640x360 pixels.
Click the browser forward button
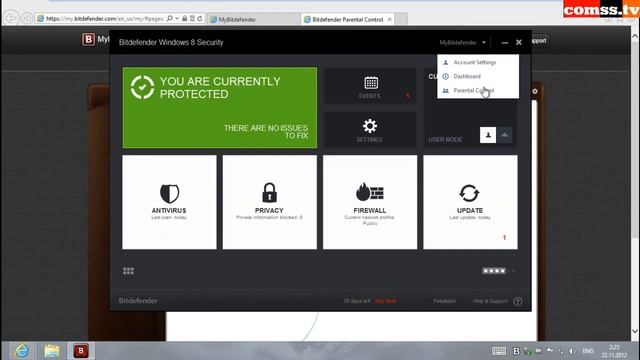point(27,18)
